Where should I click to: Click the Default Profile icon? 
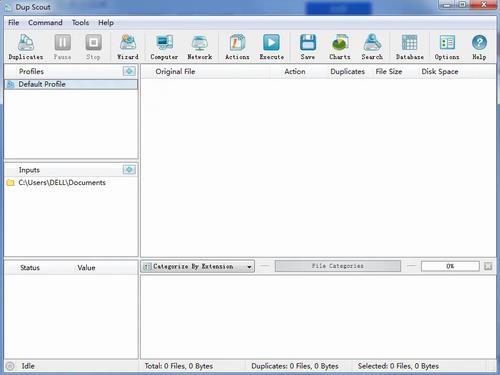pos(11,84)
